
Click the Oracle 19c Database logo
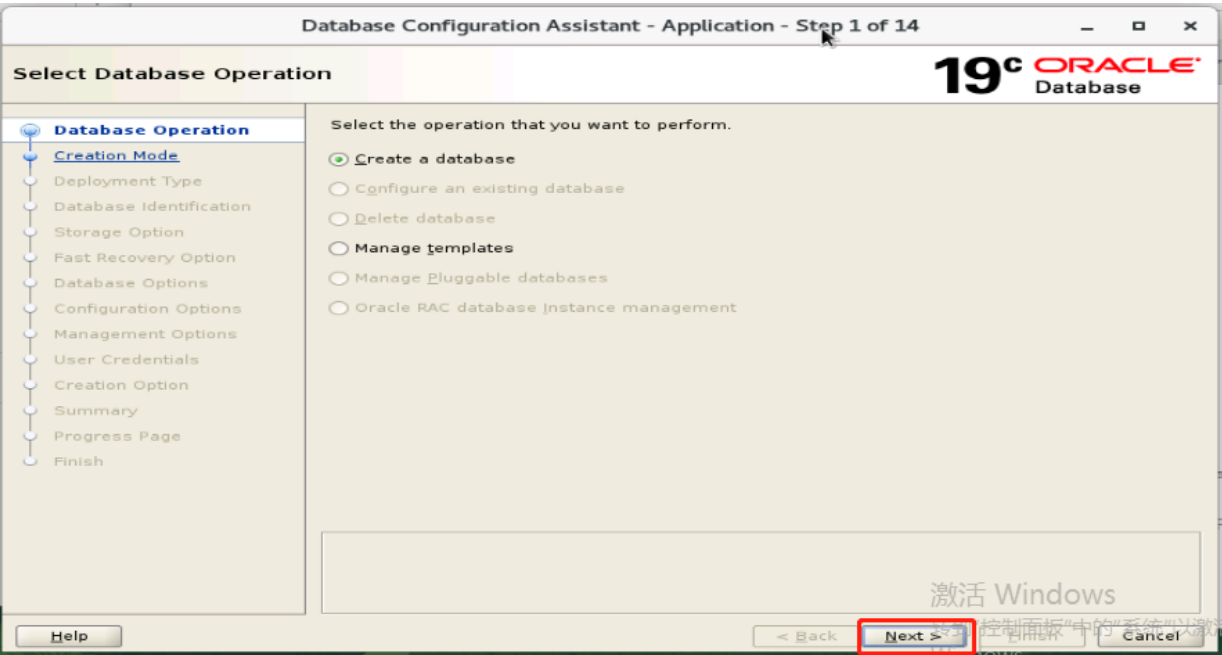tap(1066, 75)
